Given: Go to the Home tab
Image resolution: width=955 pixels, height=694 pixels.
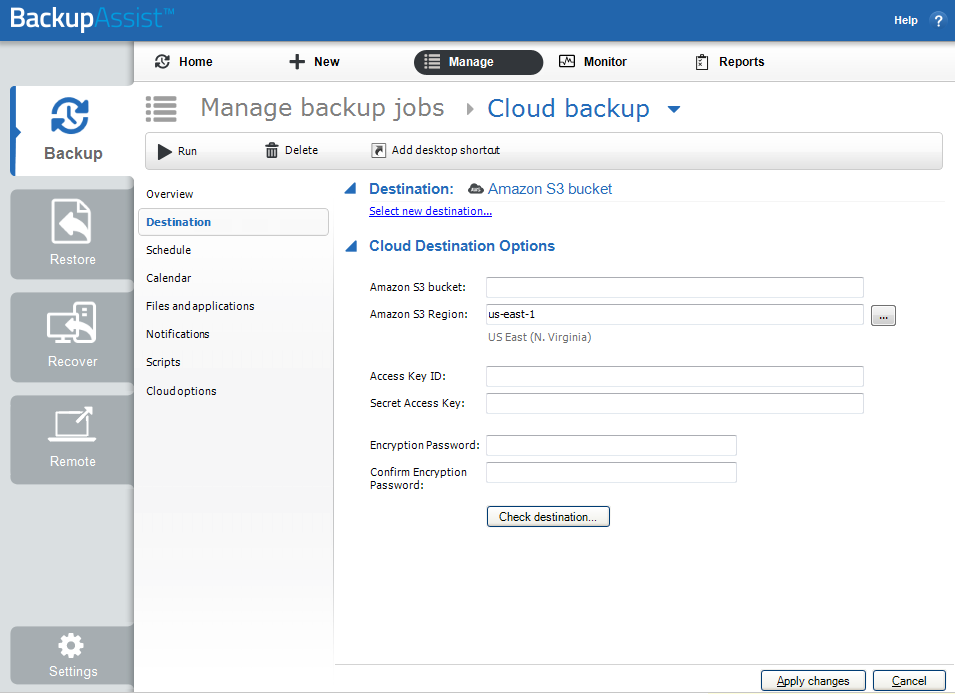Looking at the screenshot, I should [184, 62].
